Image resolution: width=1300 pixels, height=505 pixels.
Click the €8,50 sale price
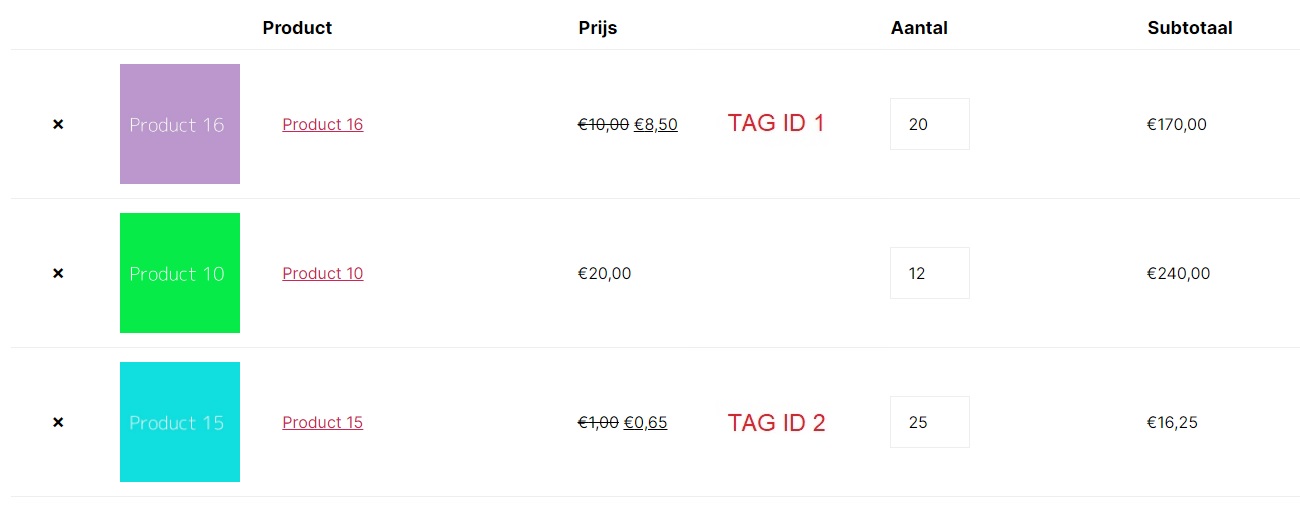click(x=656, y=124)
